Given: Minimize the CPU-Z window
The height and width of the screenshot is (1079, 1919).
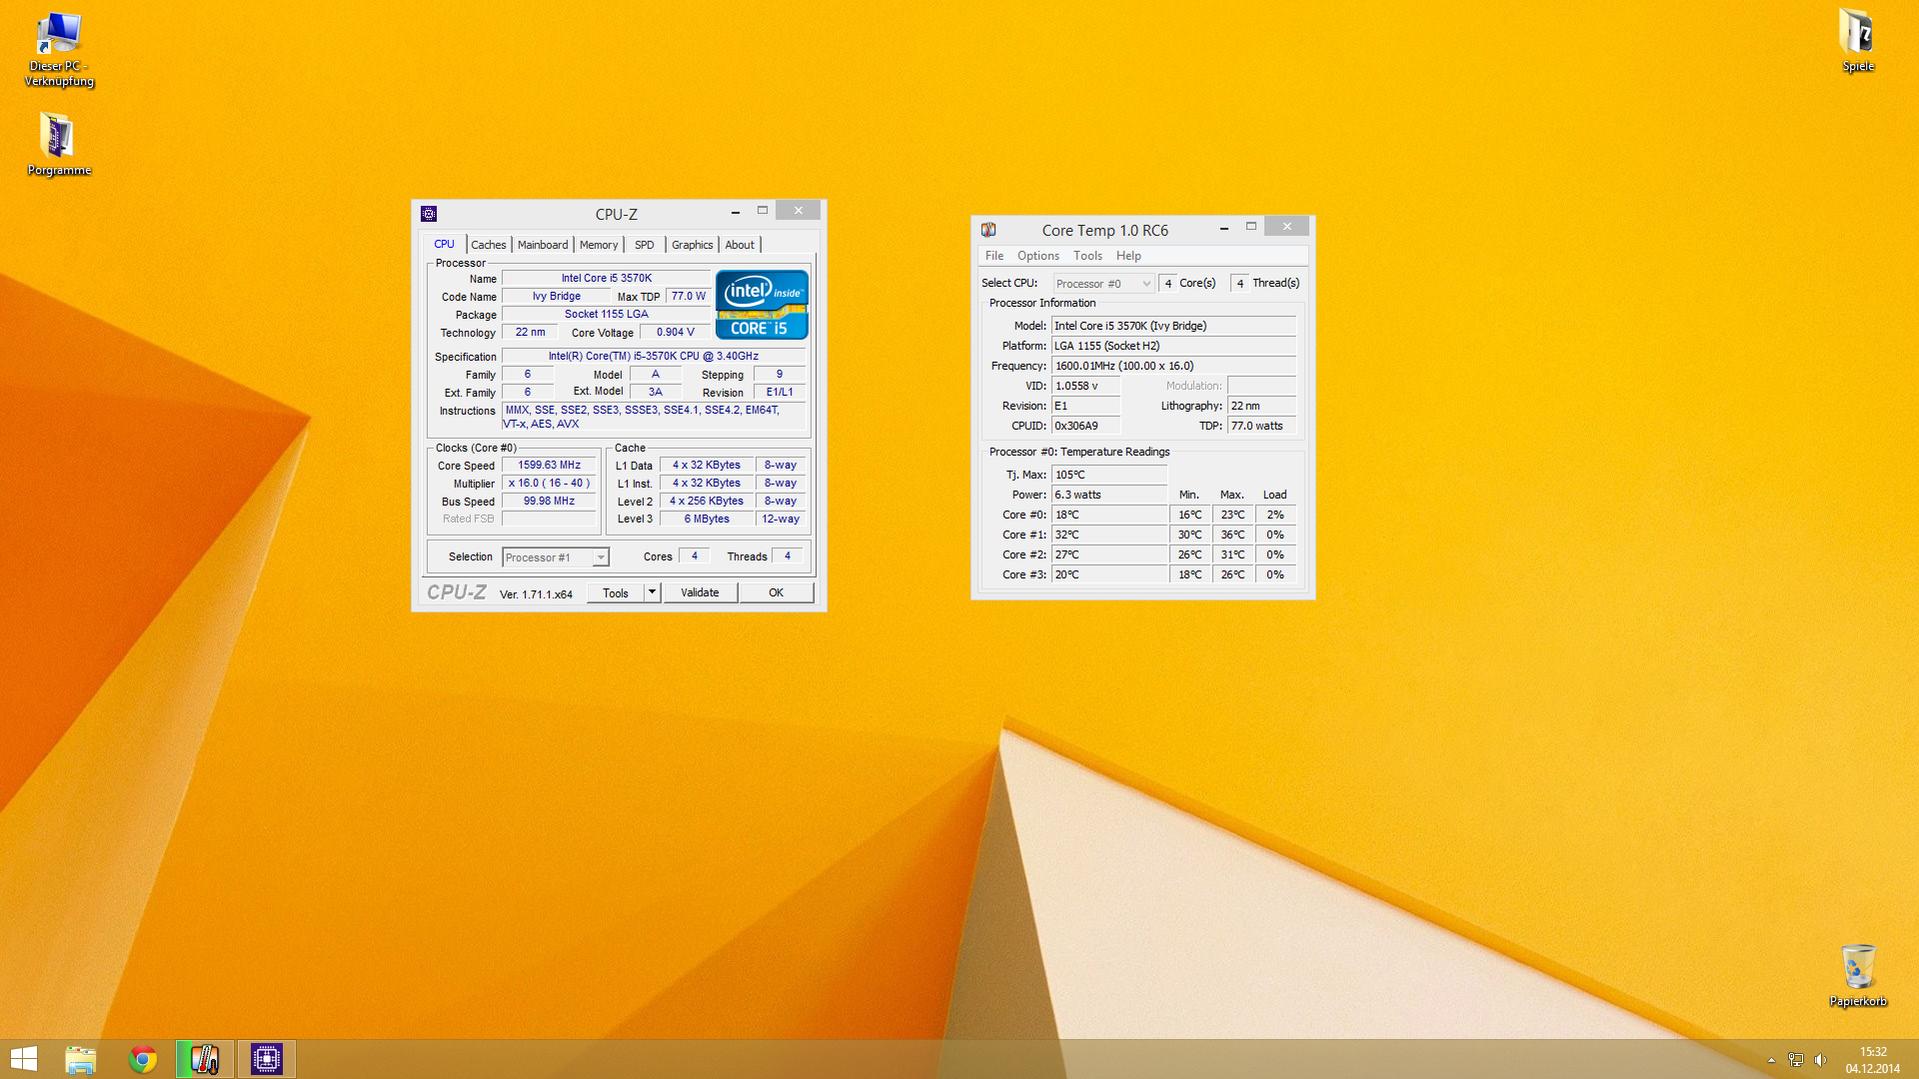Looking at the screenshot, I should 736,212.
